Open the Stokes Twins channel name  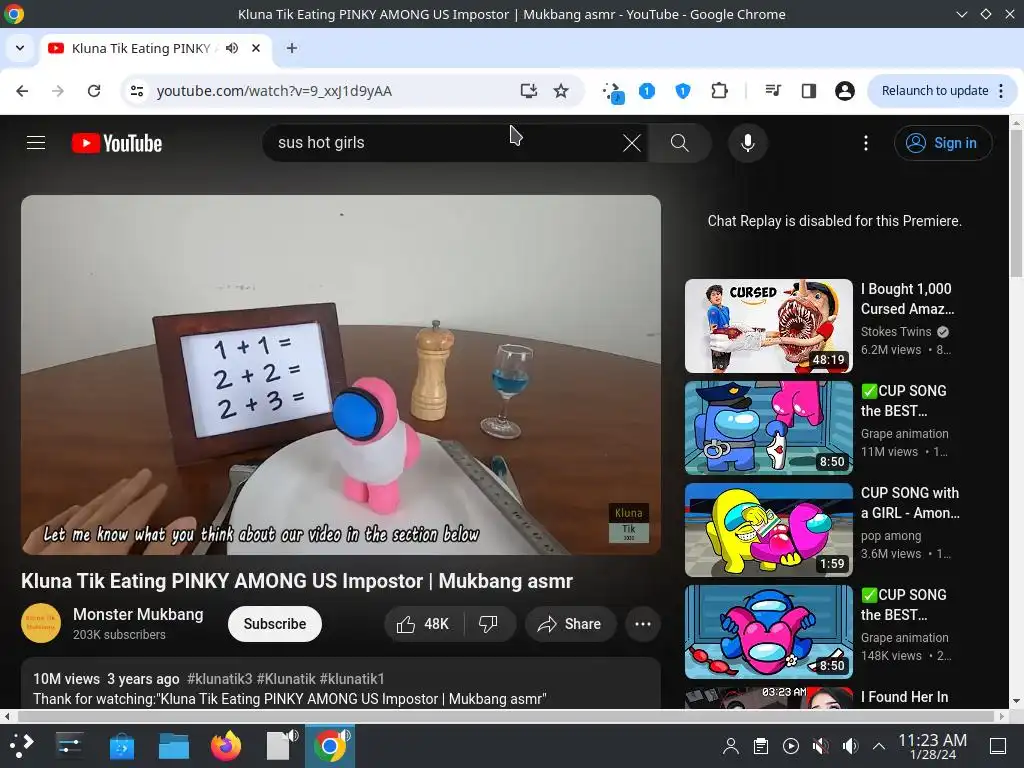(x=896, y=332)
